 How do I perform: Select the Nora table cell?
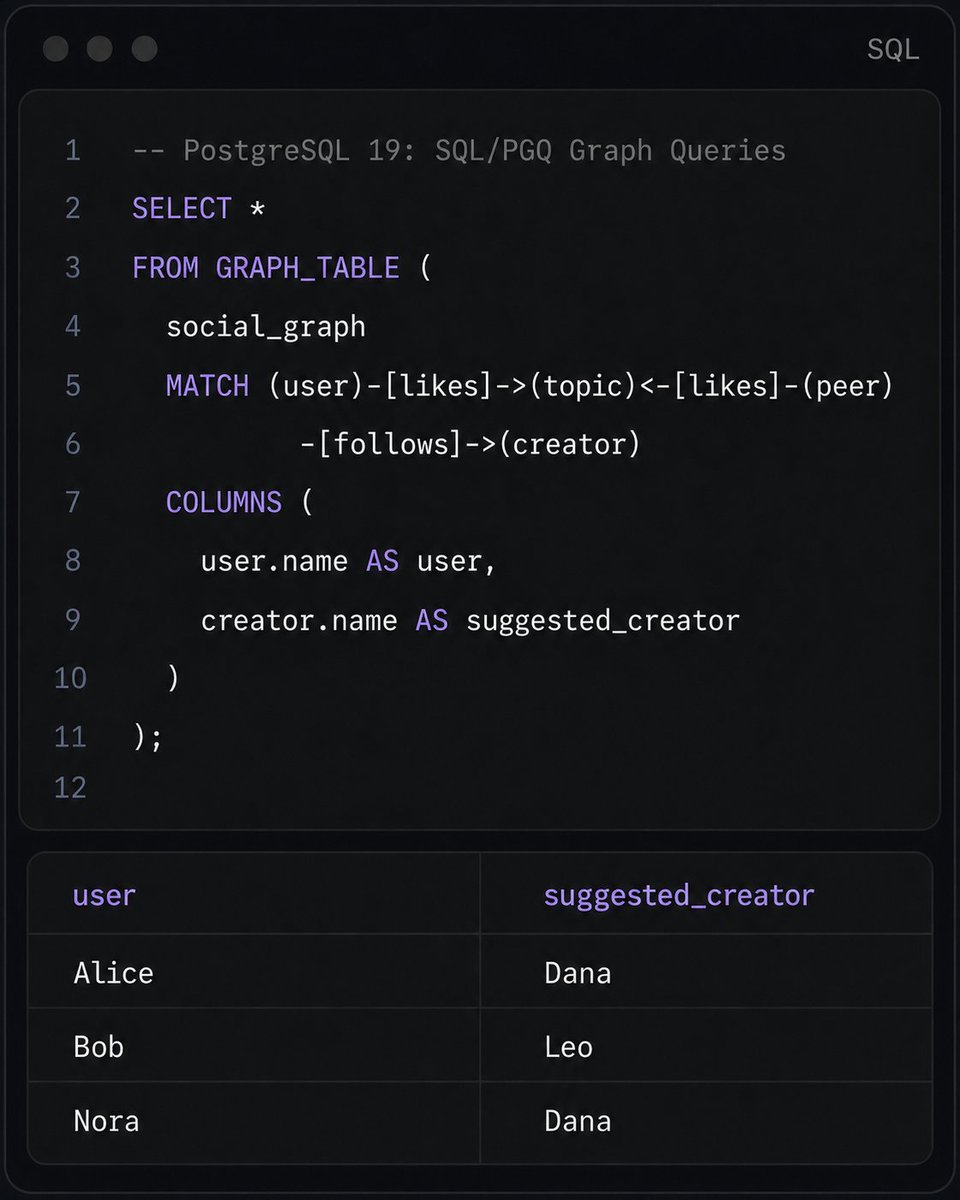[x=254, y=1121]
